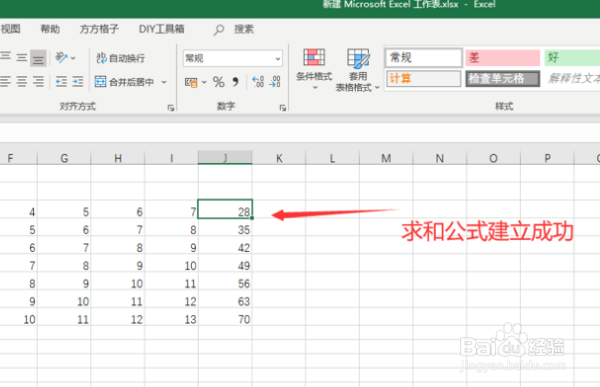Apply the 常规 cell style
Screen dimensions: 600x387
(424, 58)
